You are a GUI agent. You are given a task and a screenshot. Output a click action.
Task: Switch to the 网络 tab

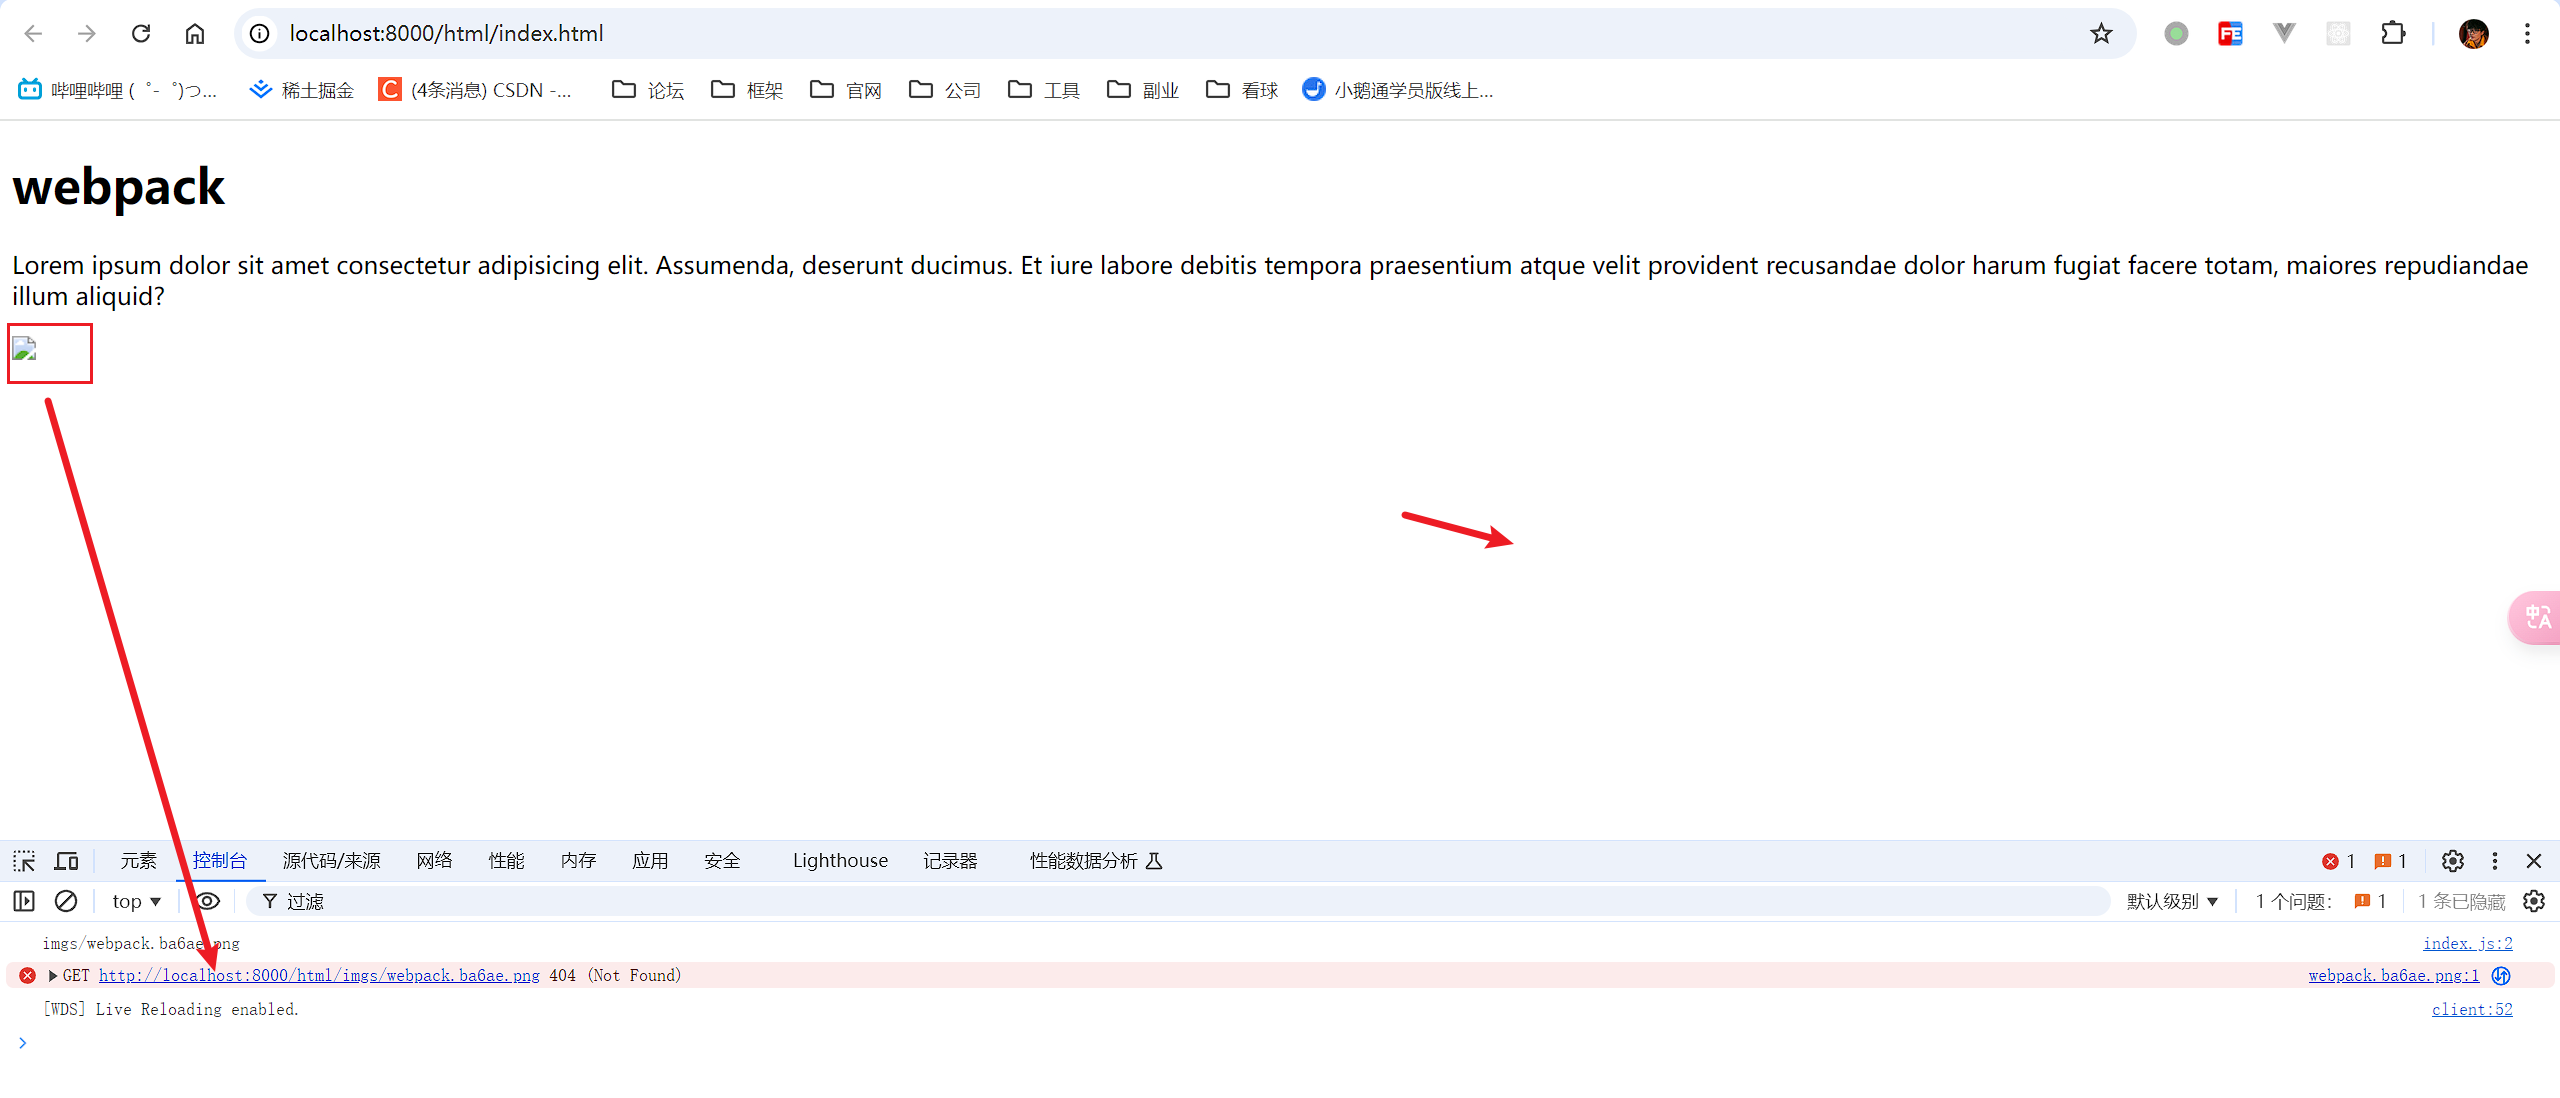434,861
